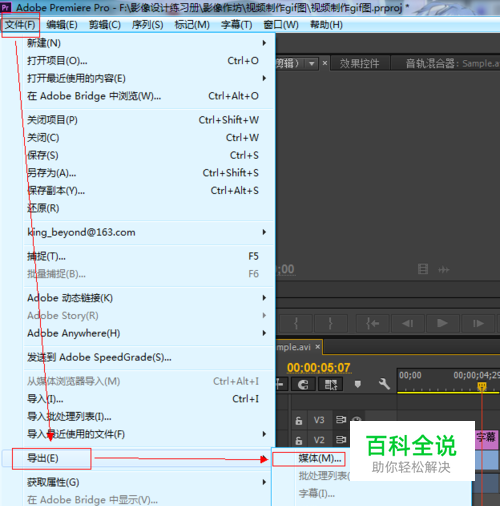Choose 另存为(A)... menu entry
500x506 pixels.
148,173
